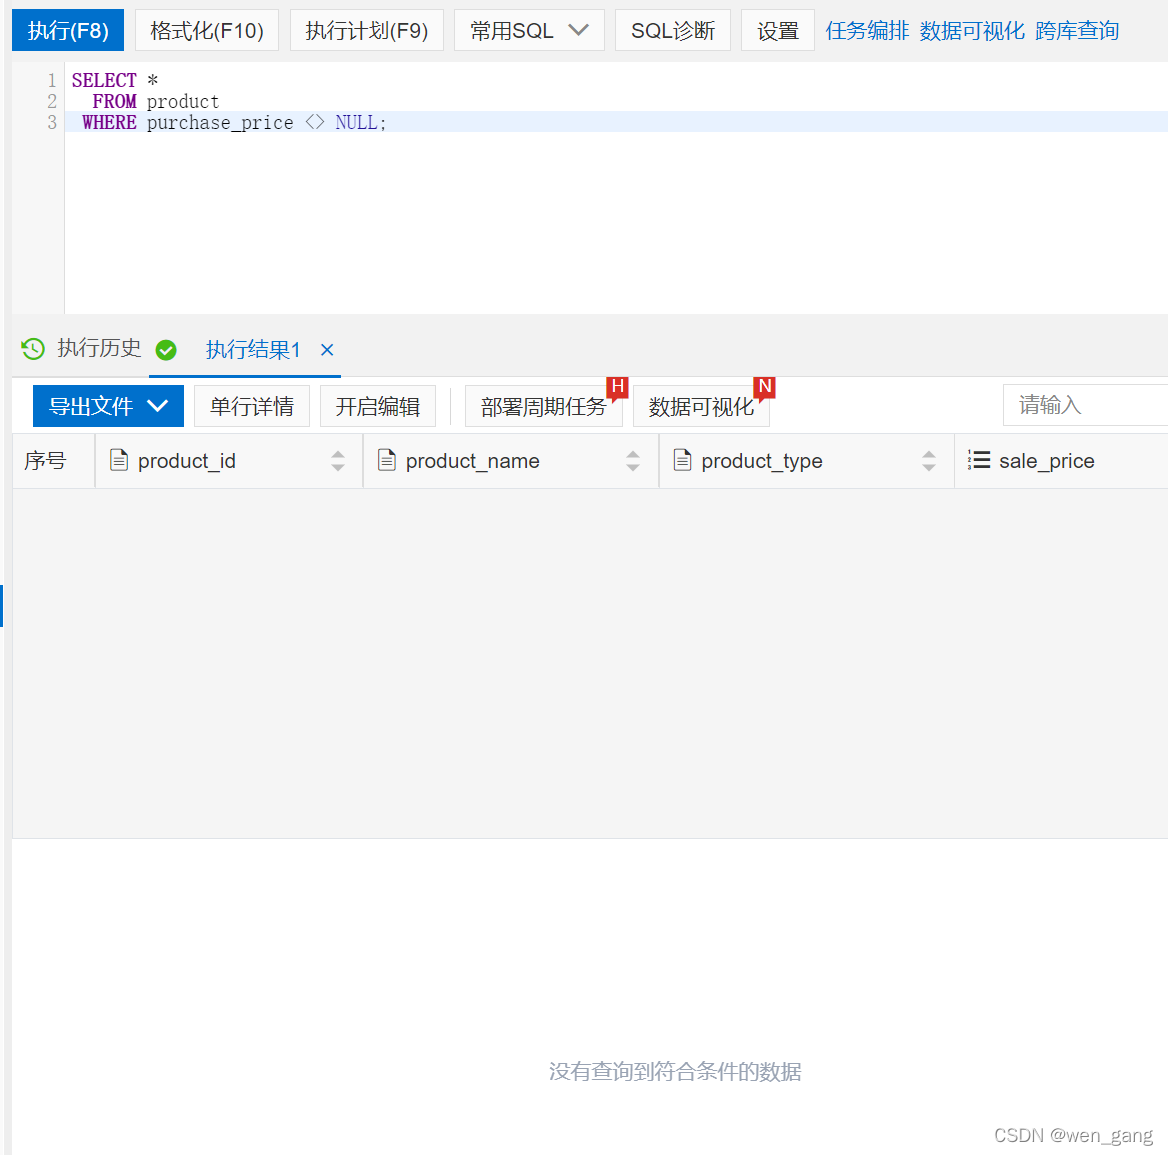Enable editing with the 开启编辑 button
Viewport: 1168px width, 1155px height.
(x=378, y=405)
